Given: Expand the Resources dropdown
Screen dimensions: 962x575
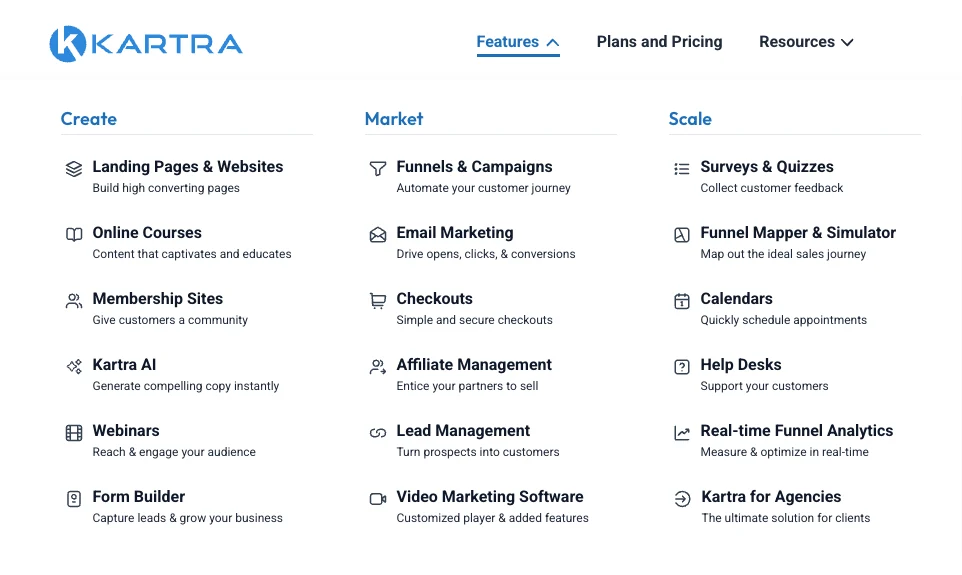Looking at the screenshot, I should 806,42.
